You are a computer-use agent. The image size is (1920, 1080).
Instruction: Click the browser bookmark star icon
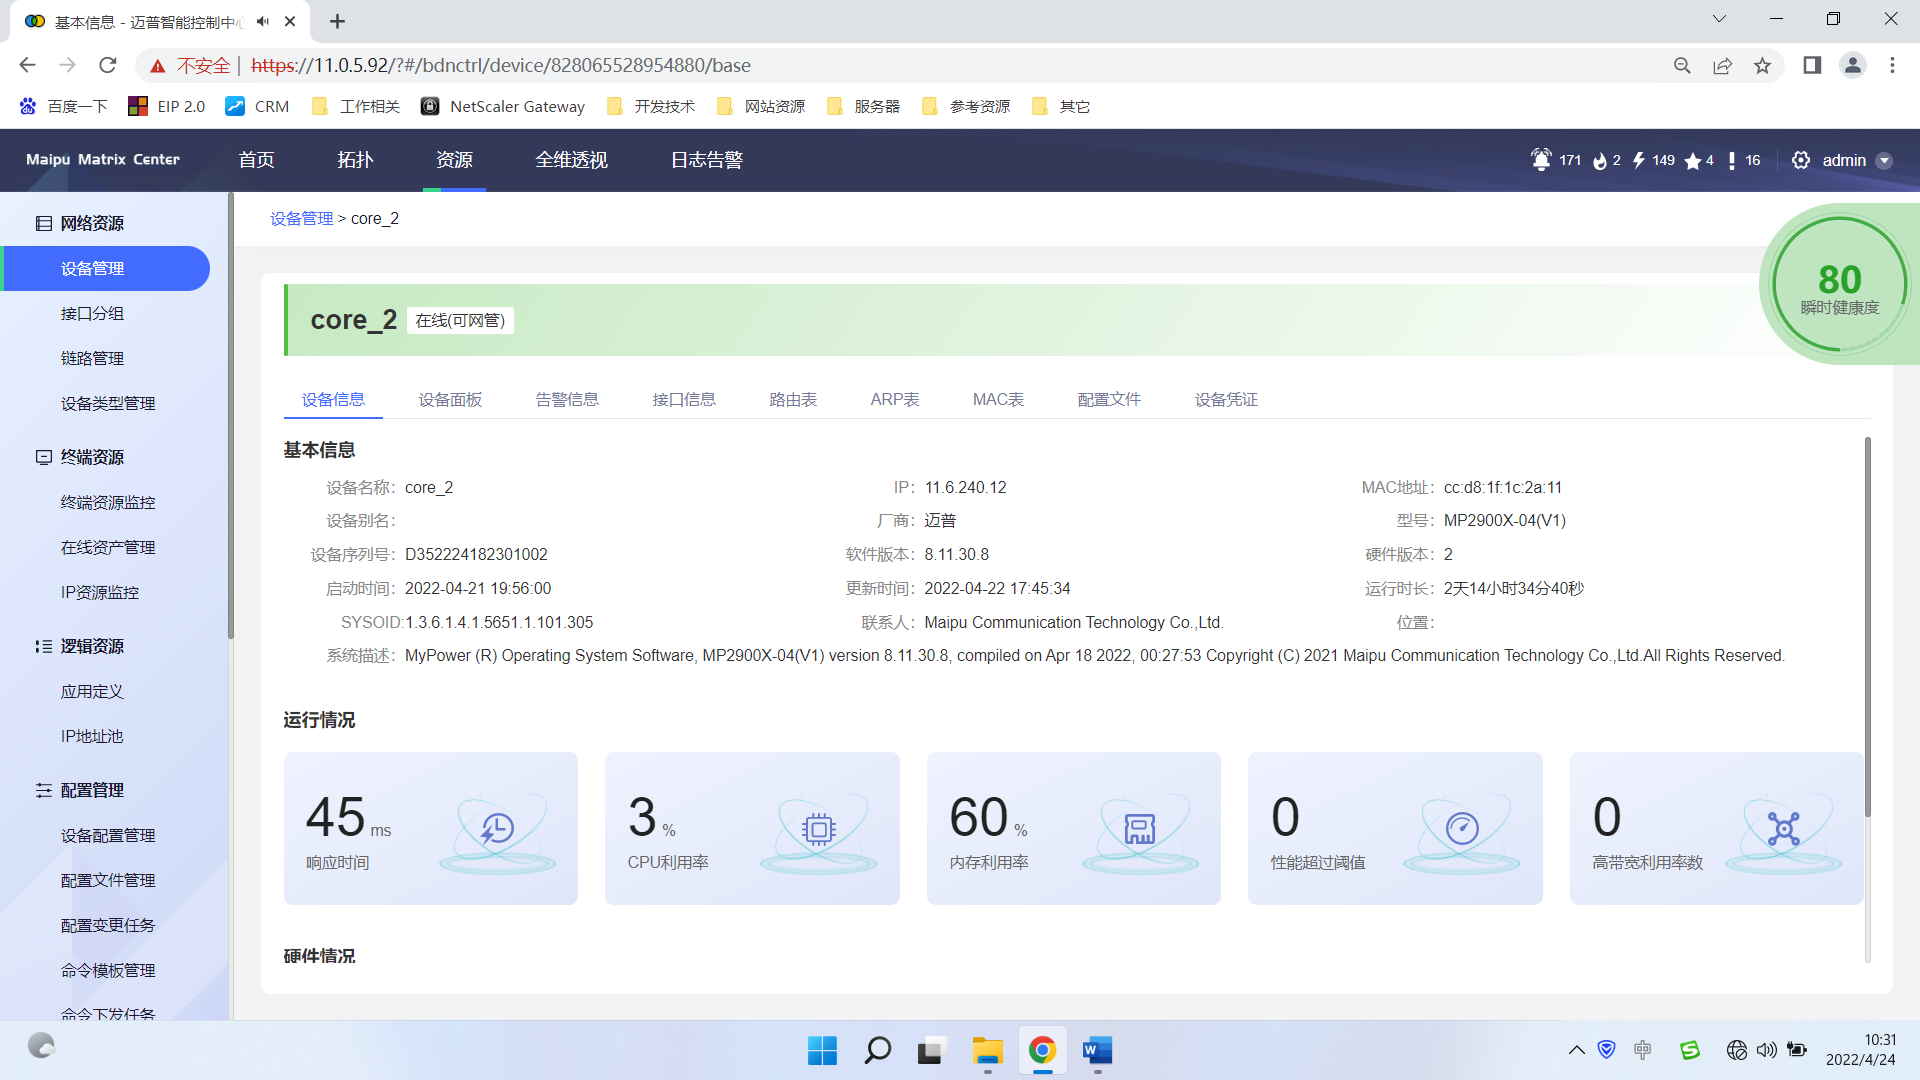pyautogui.click(x=1762, y=65)
